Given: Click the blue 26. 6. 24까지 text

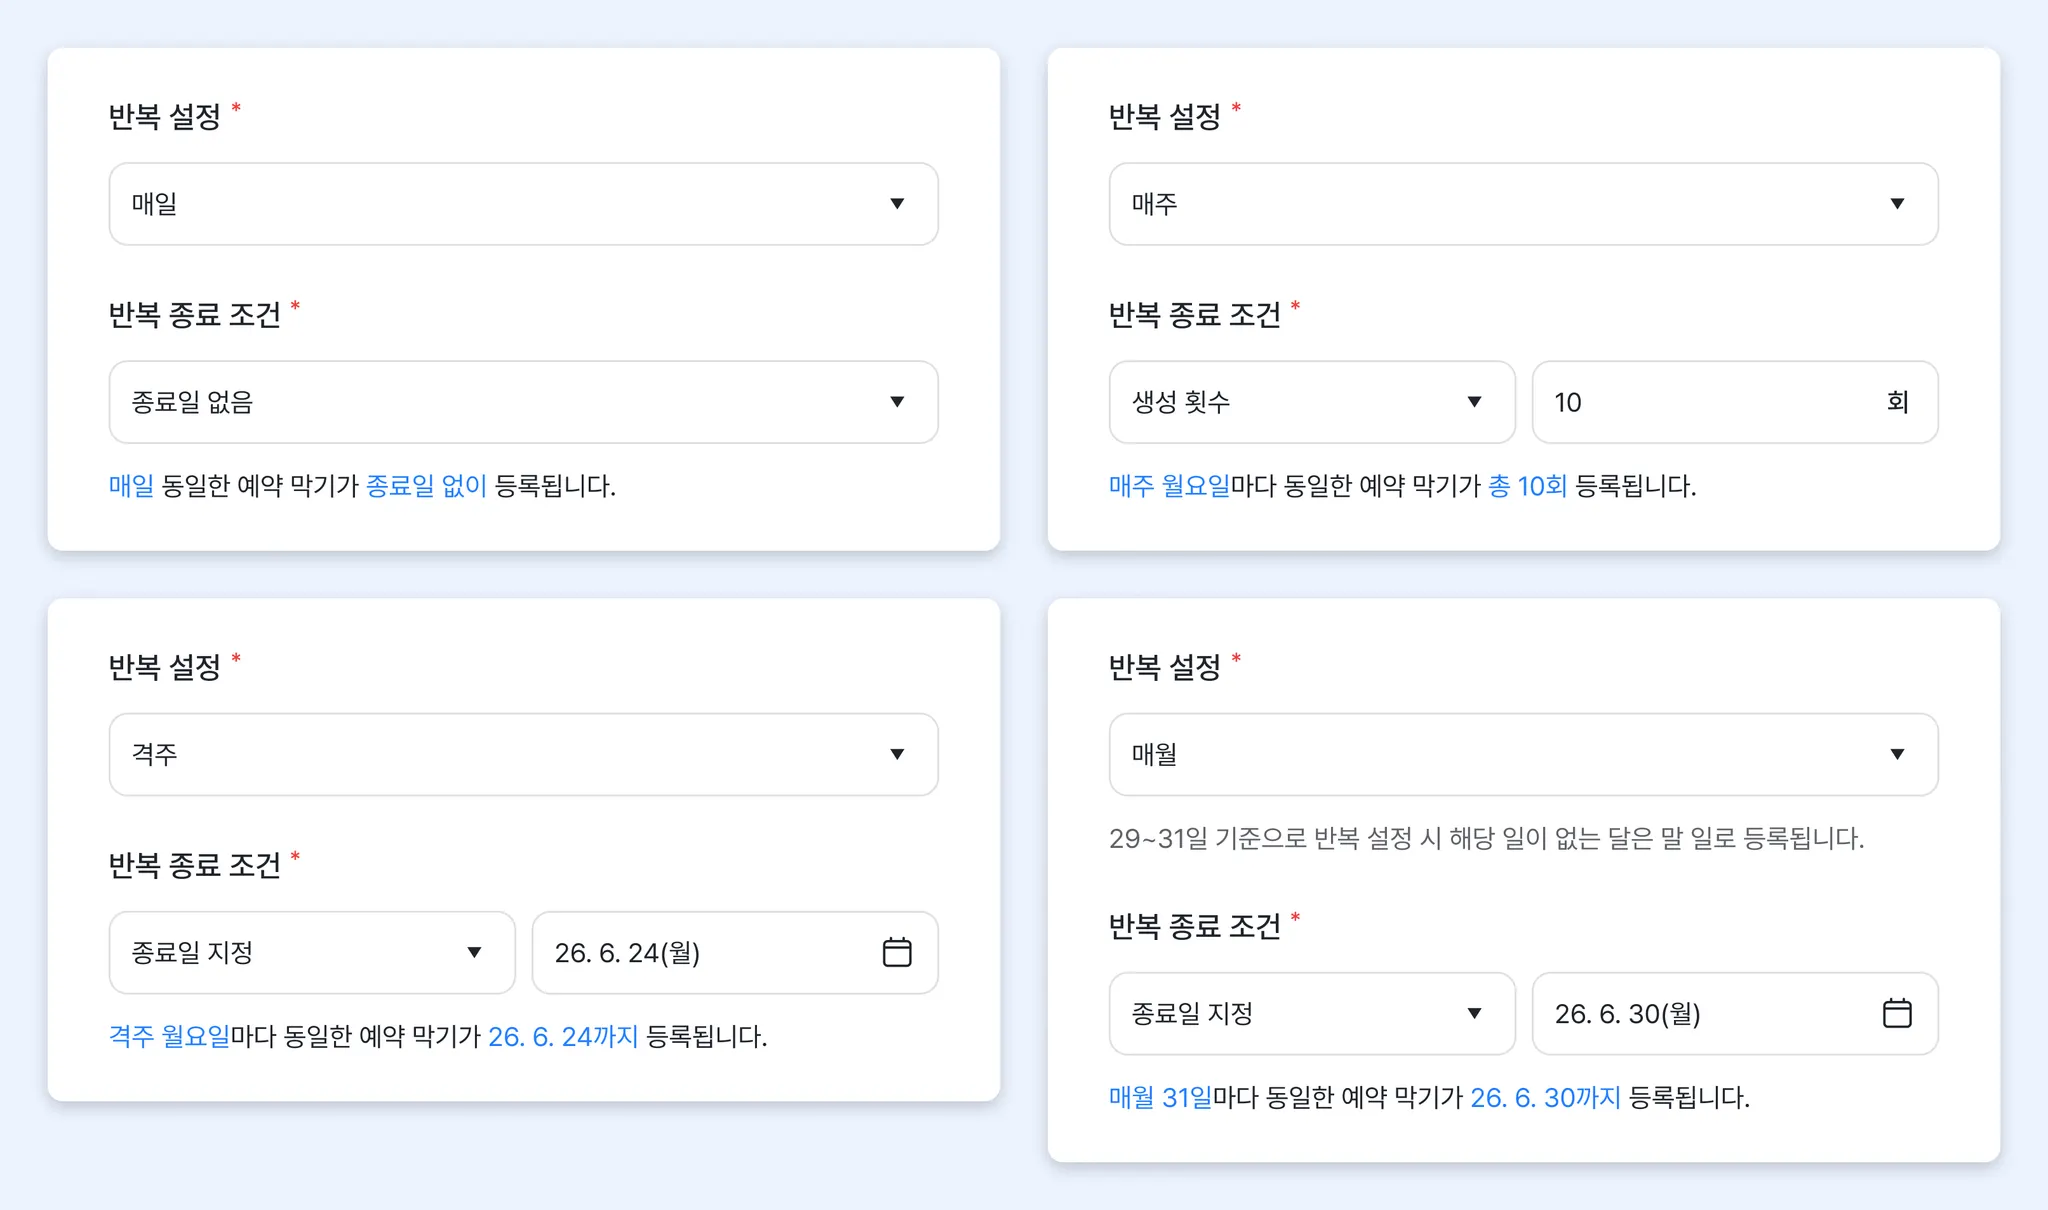Looking at the screenshot, I should click(x=563, y=1036).
